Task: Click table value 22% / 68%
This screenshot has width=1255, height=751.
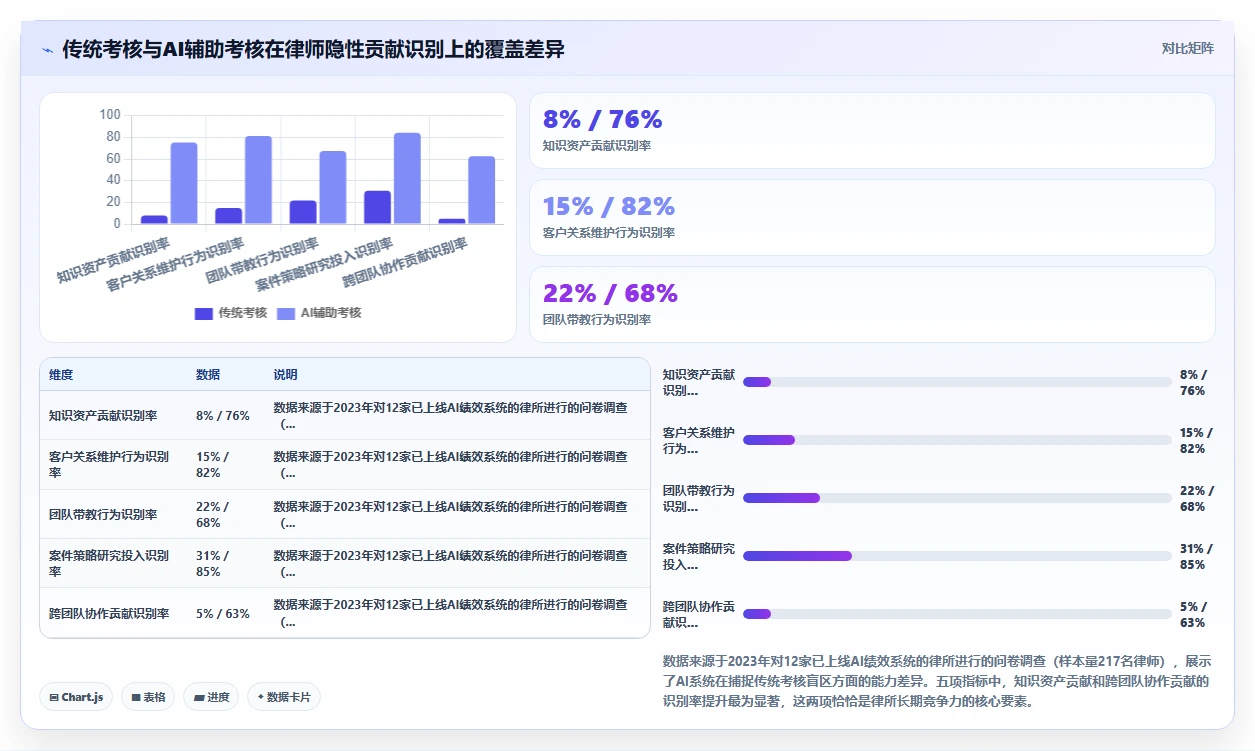Action: pyautogui.click(x=213, y=515)
